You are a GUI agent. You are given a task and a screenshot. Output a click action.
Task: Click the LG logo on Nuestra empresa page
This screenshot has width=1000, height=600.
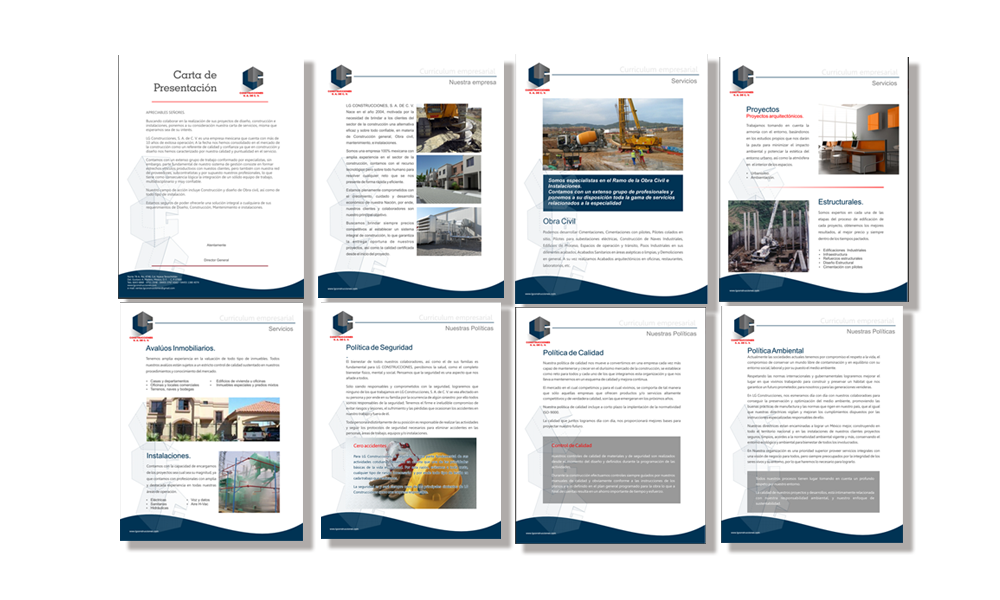[x=342, y=77]
